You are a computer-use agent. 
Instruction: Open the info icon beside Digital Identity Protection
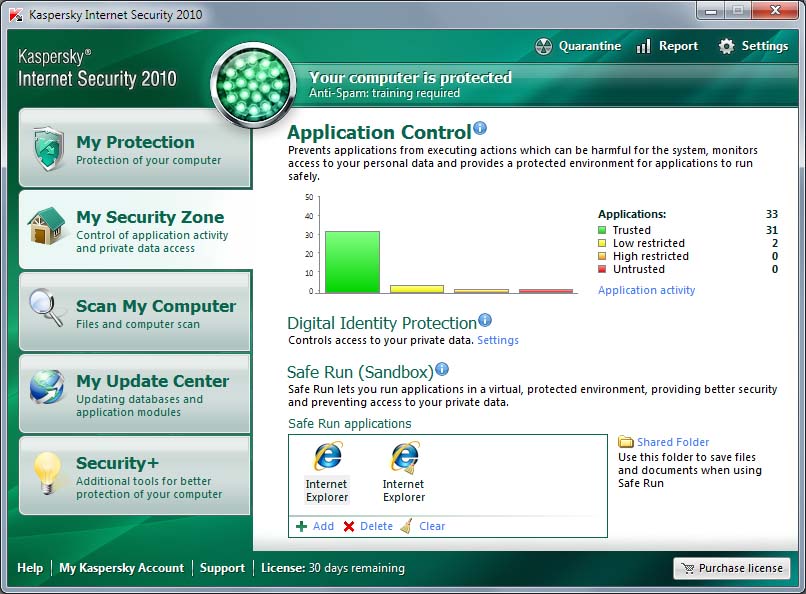tap(485, 320)
